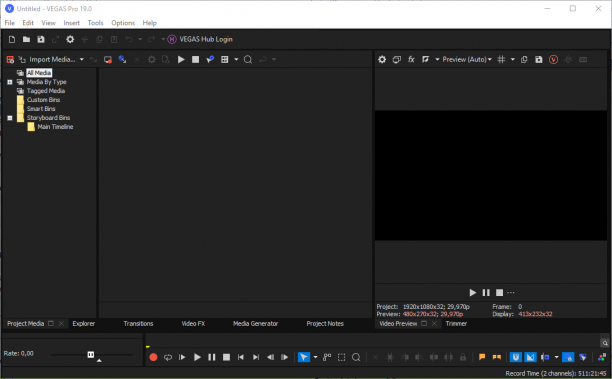Switch to the Trimmer tab
The image size is (612, 379).
456,324
